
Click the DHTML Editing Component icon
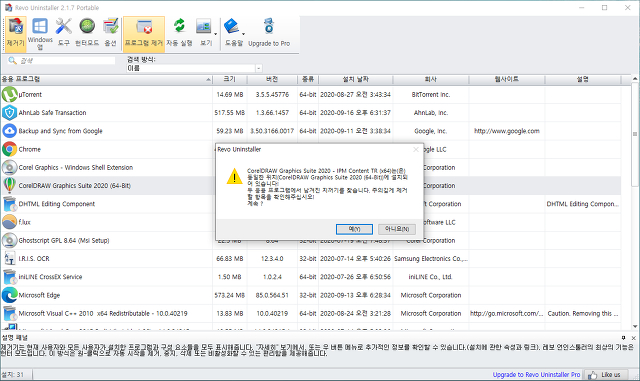pos(9,204)
